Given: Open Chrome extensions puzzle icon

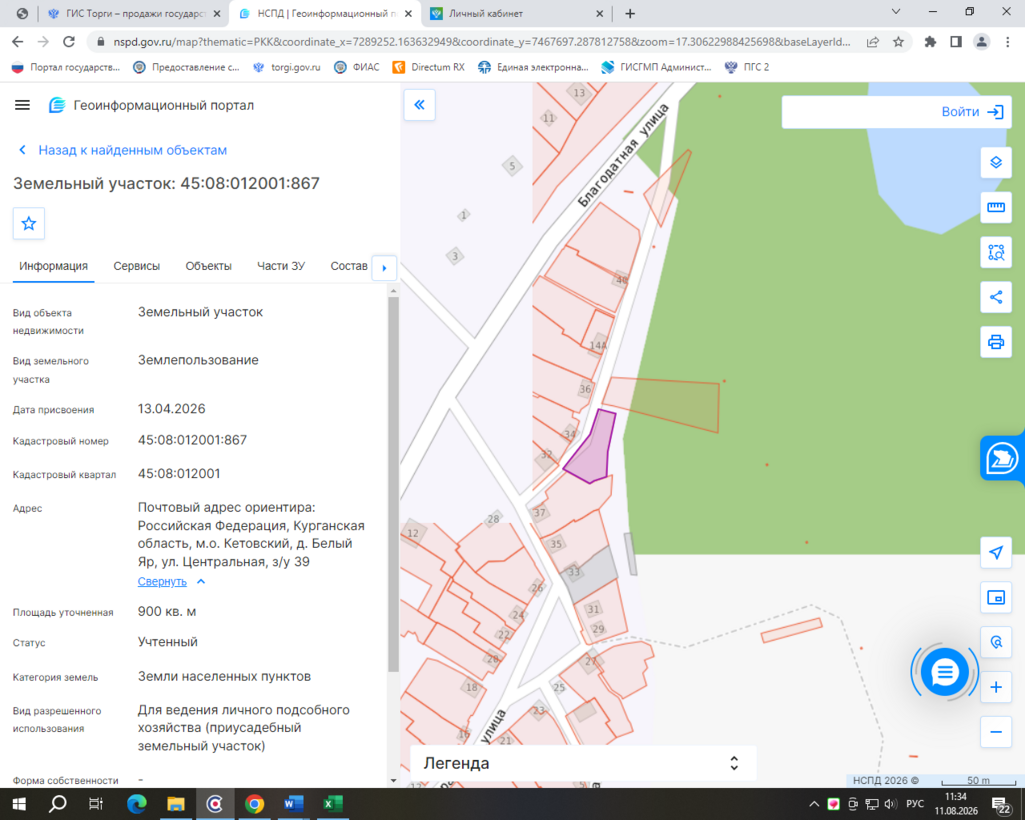Looking at the screenshot, I should tap(930, 42).
